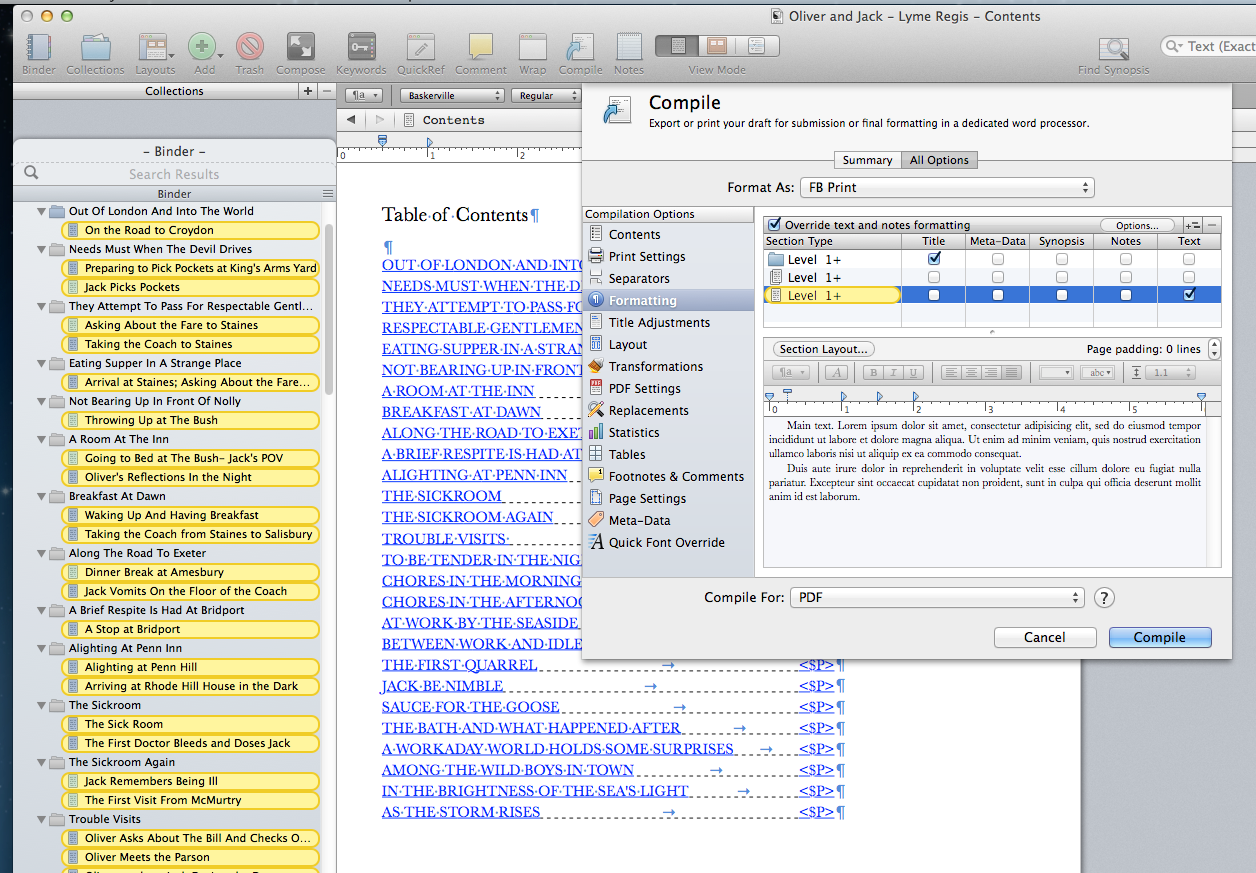The image size is (1256, 873).
Task: Go back in editor history arrow
Action: click(x=351, y=120)
